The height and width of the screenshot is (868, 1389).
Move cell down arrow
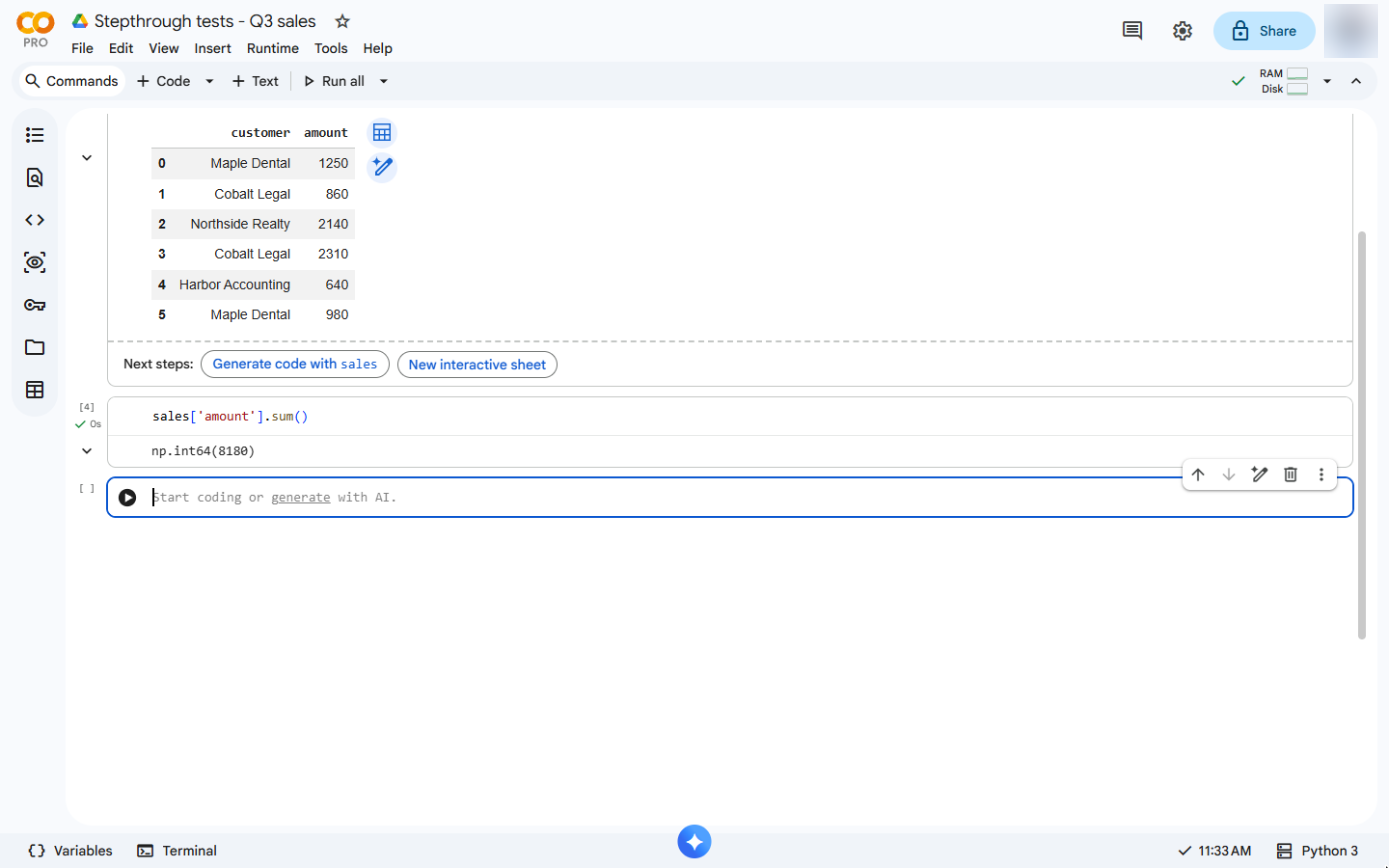click(1229, 475)
